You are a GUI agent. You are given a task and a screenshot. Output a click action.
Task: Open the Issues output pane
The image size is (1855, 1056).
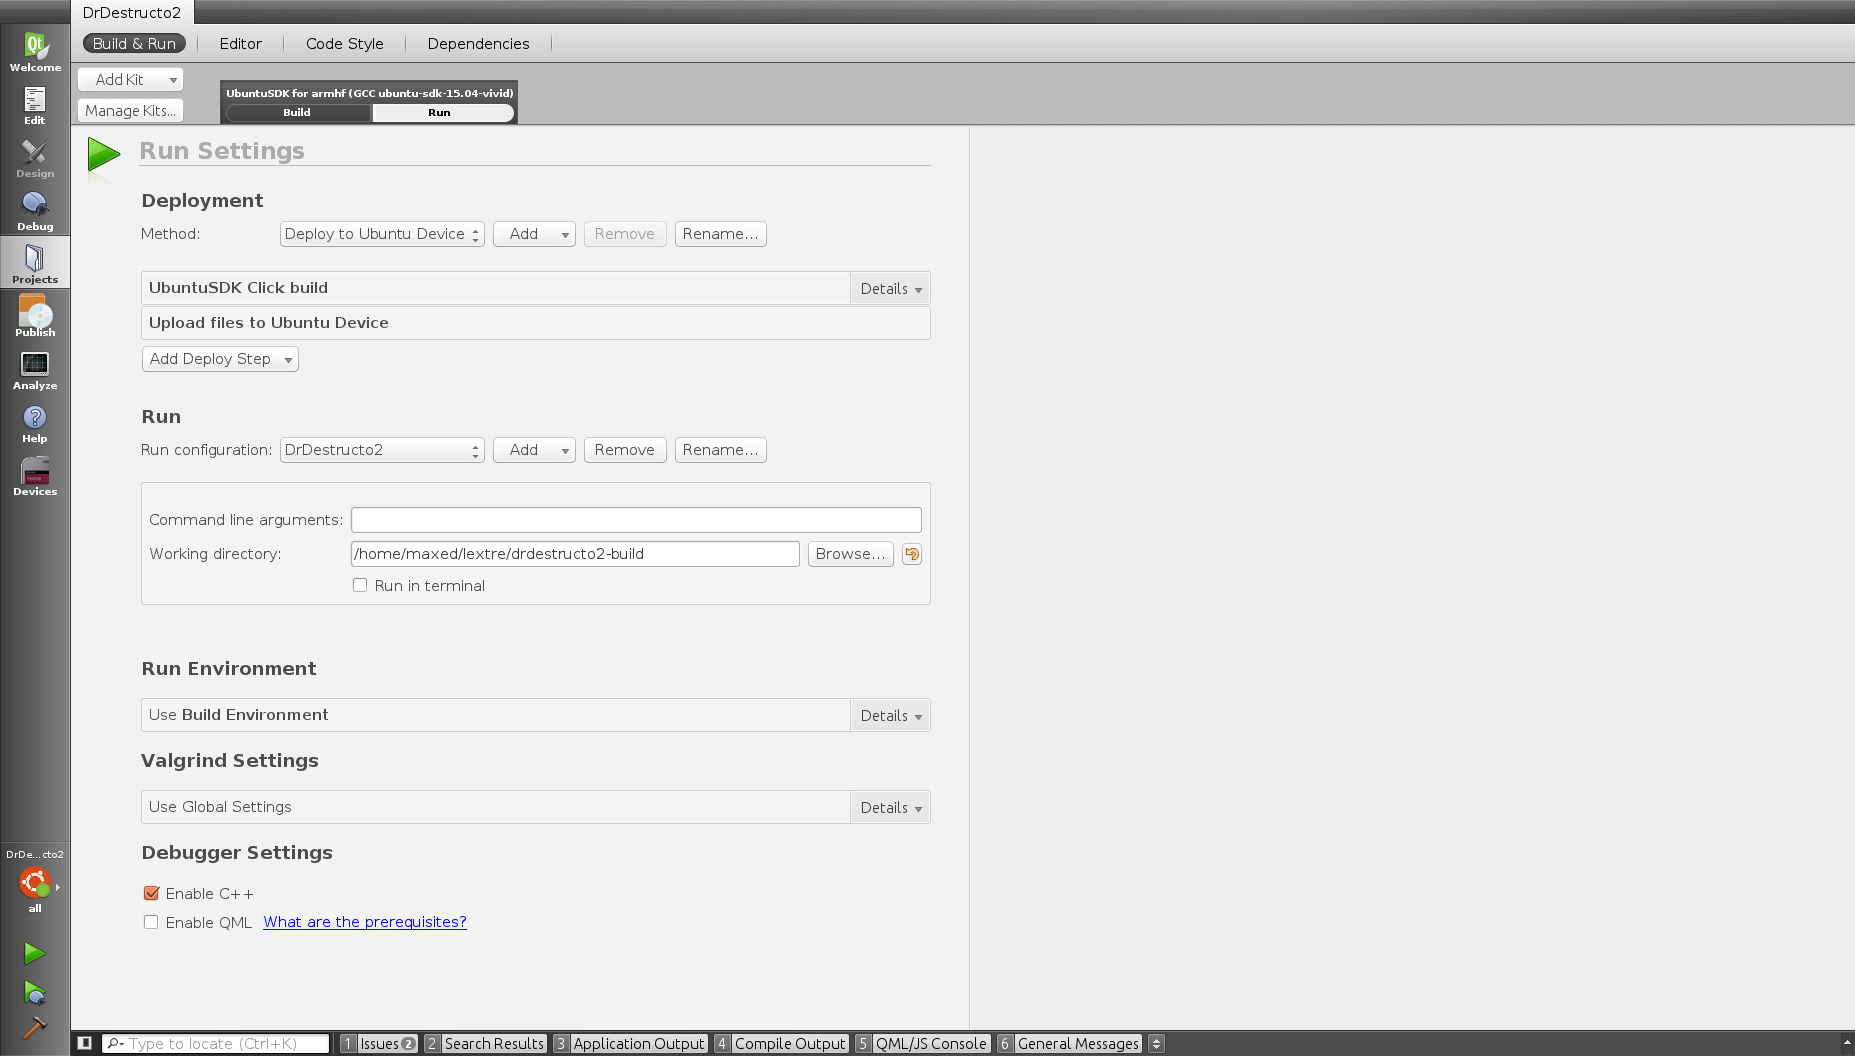click(379, 1043)
